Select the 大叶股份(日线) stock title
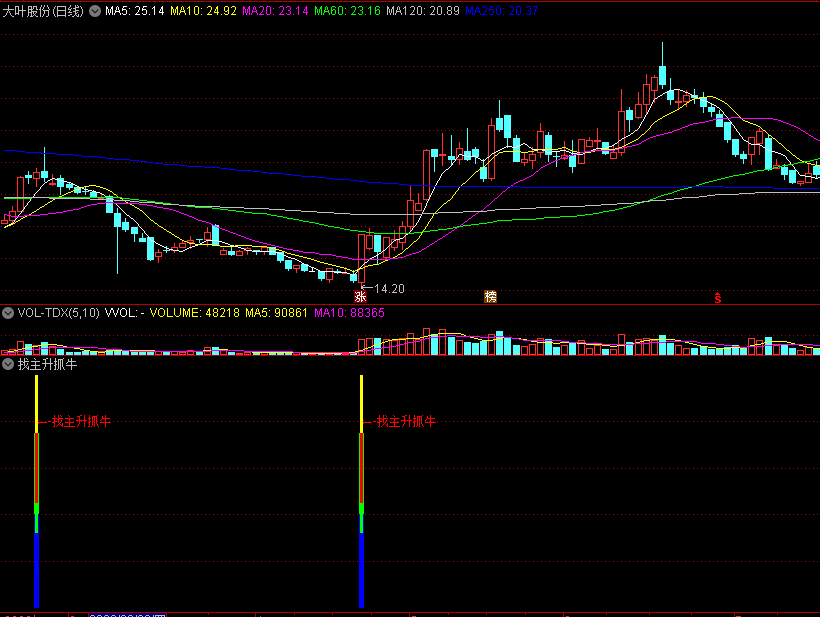This screenshot has height=617, width=820. (x=43, y=11)
